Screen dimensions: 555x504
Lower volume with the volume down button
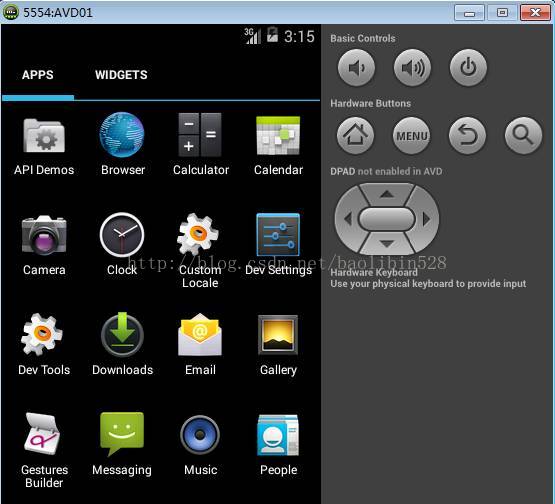(356, 68)
